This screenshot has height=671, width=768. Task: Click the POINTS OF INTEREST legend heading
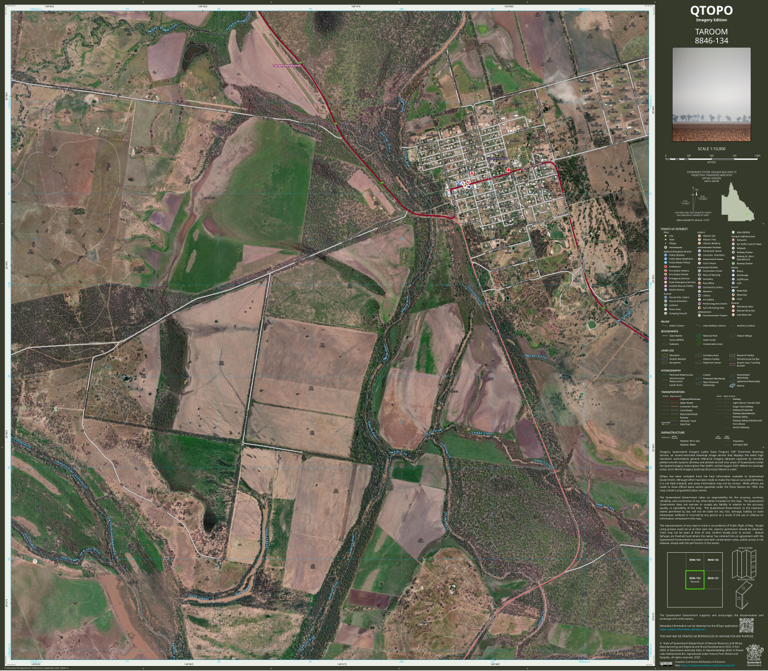click(x=674, y=229)
